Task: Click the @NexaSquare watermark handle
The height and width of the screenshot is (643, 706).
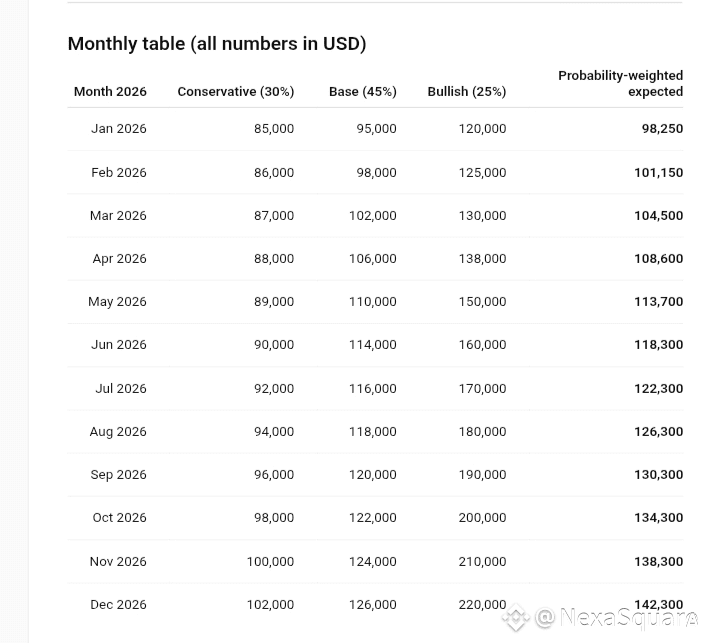Action: (x=616, y=618)
